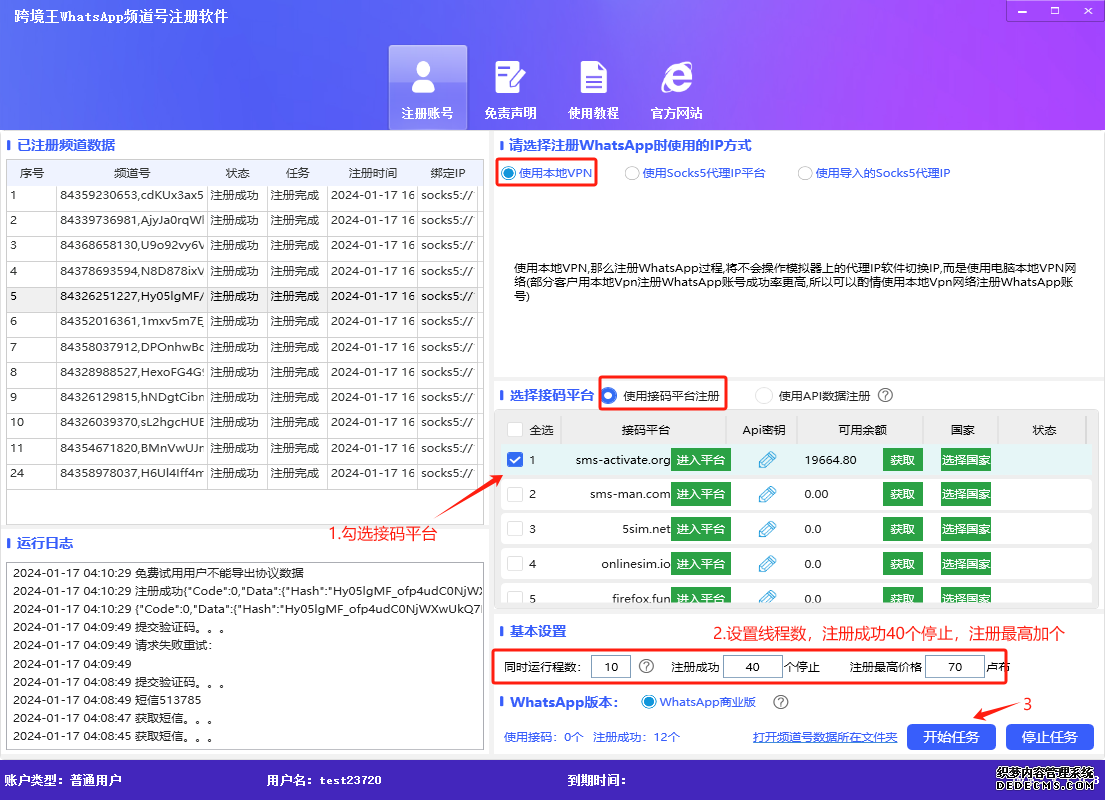Open the 免责声明 disclaimer icon
Screen dimensions: 1105x800
(x=510, y=85)
